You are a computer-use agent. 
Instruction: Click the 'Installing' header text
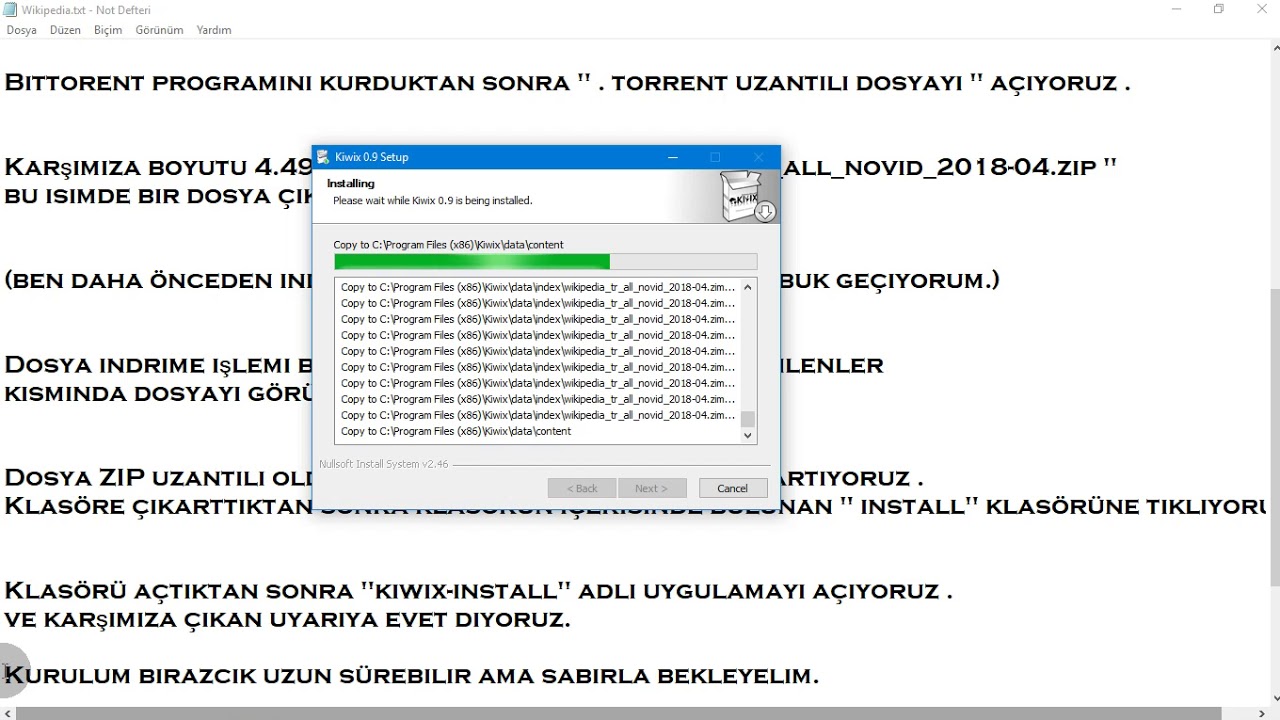coord(351,183)
